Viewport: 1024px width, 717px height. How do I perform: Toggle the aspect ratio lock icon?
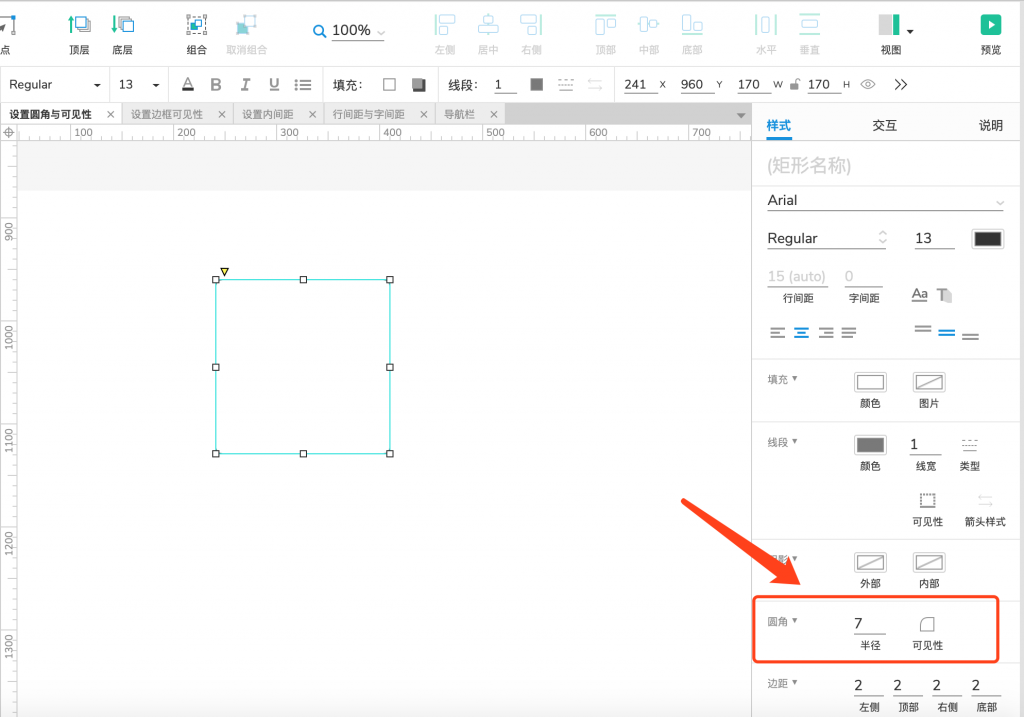point(794,85)
